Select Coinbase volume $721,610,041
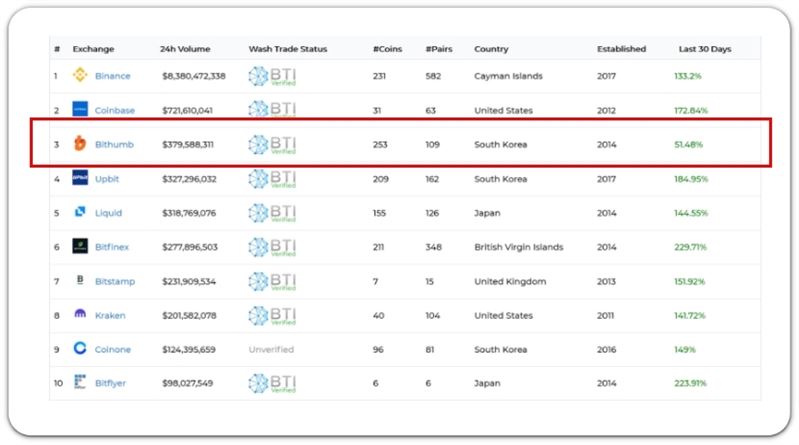Screen dimensions: 799x445 [x=188, y=110]
